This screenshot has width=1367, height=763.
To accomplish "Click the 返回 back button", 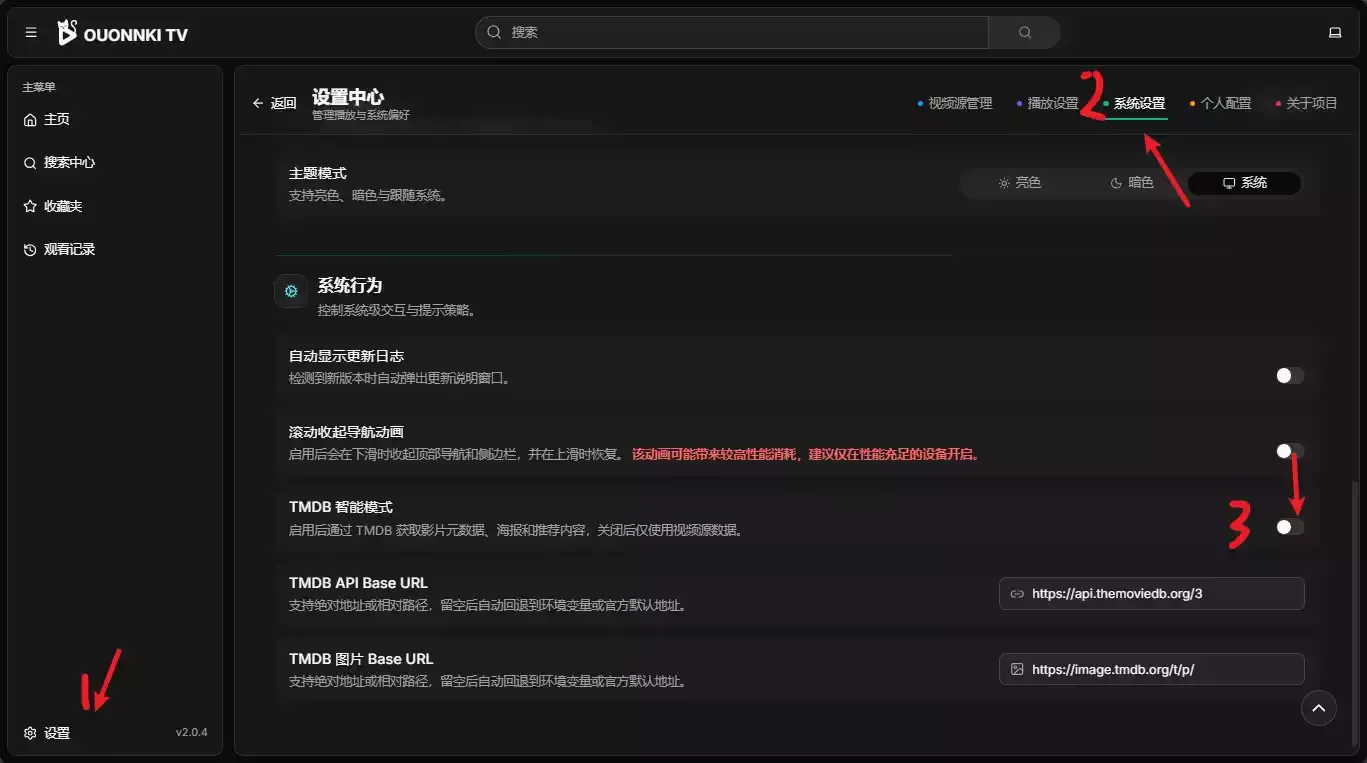I will tap(274, 103).
